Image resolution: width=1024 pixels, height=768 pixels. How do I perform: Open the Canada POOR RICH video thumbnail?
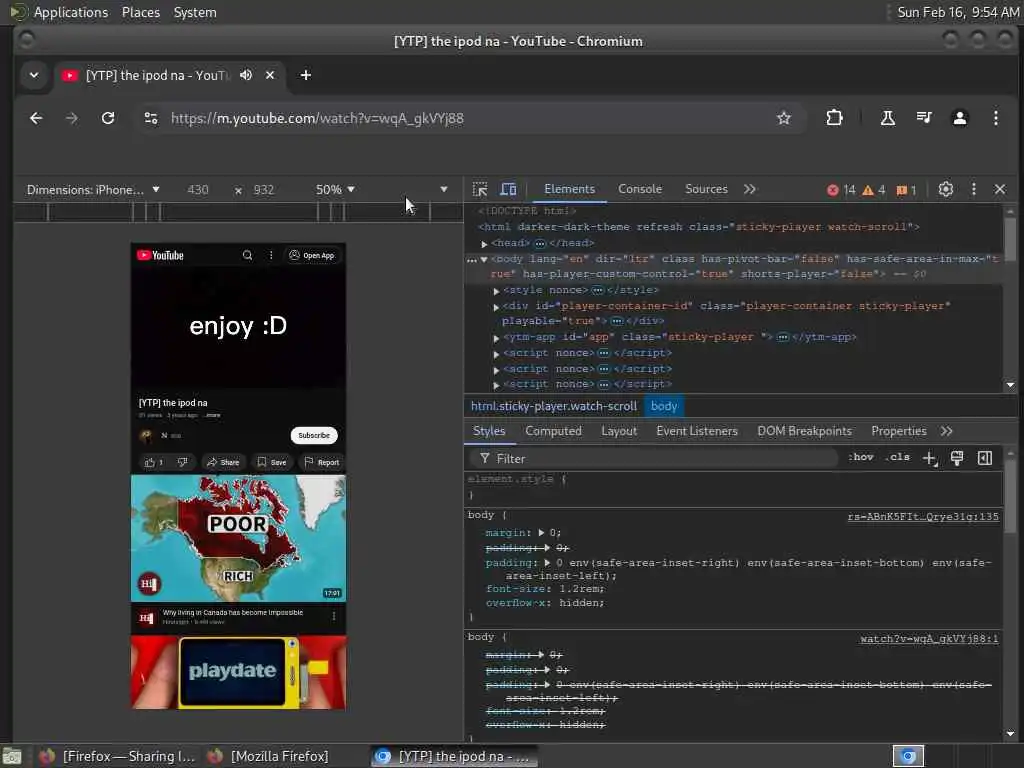238,538
